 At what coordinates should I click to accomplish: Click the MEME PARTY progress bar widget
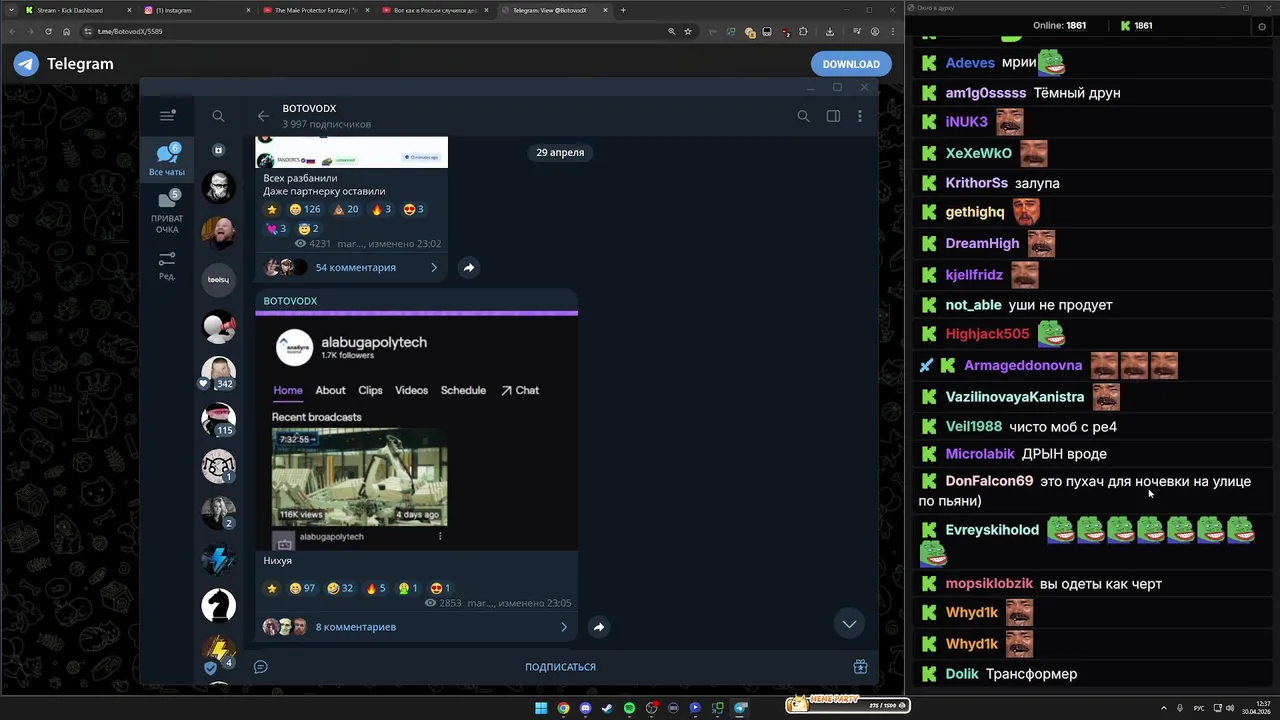click(846, 704)
